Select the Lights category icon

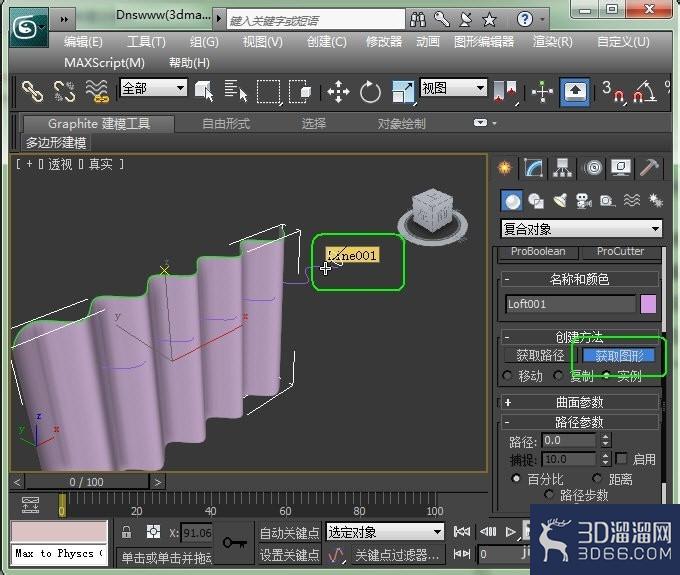(560, 201)
